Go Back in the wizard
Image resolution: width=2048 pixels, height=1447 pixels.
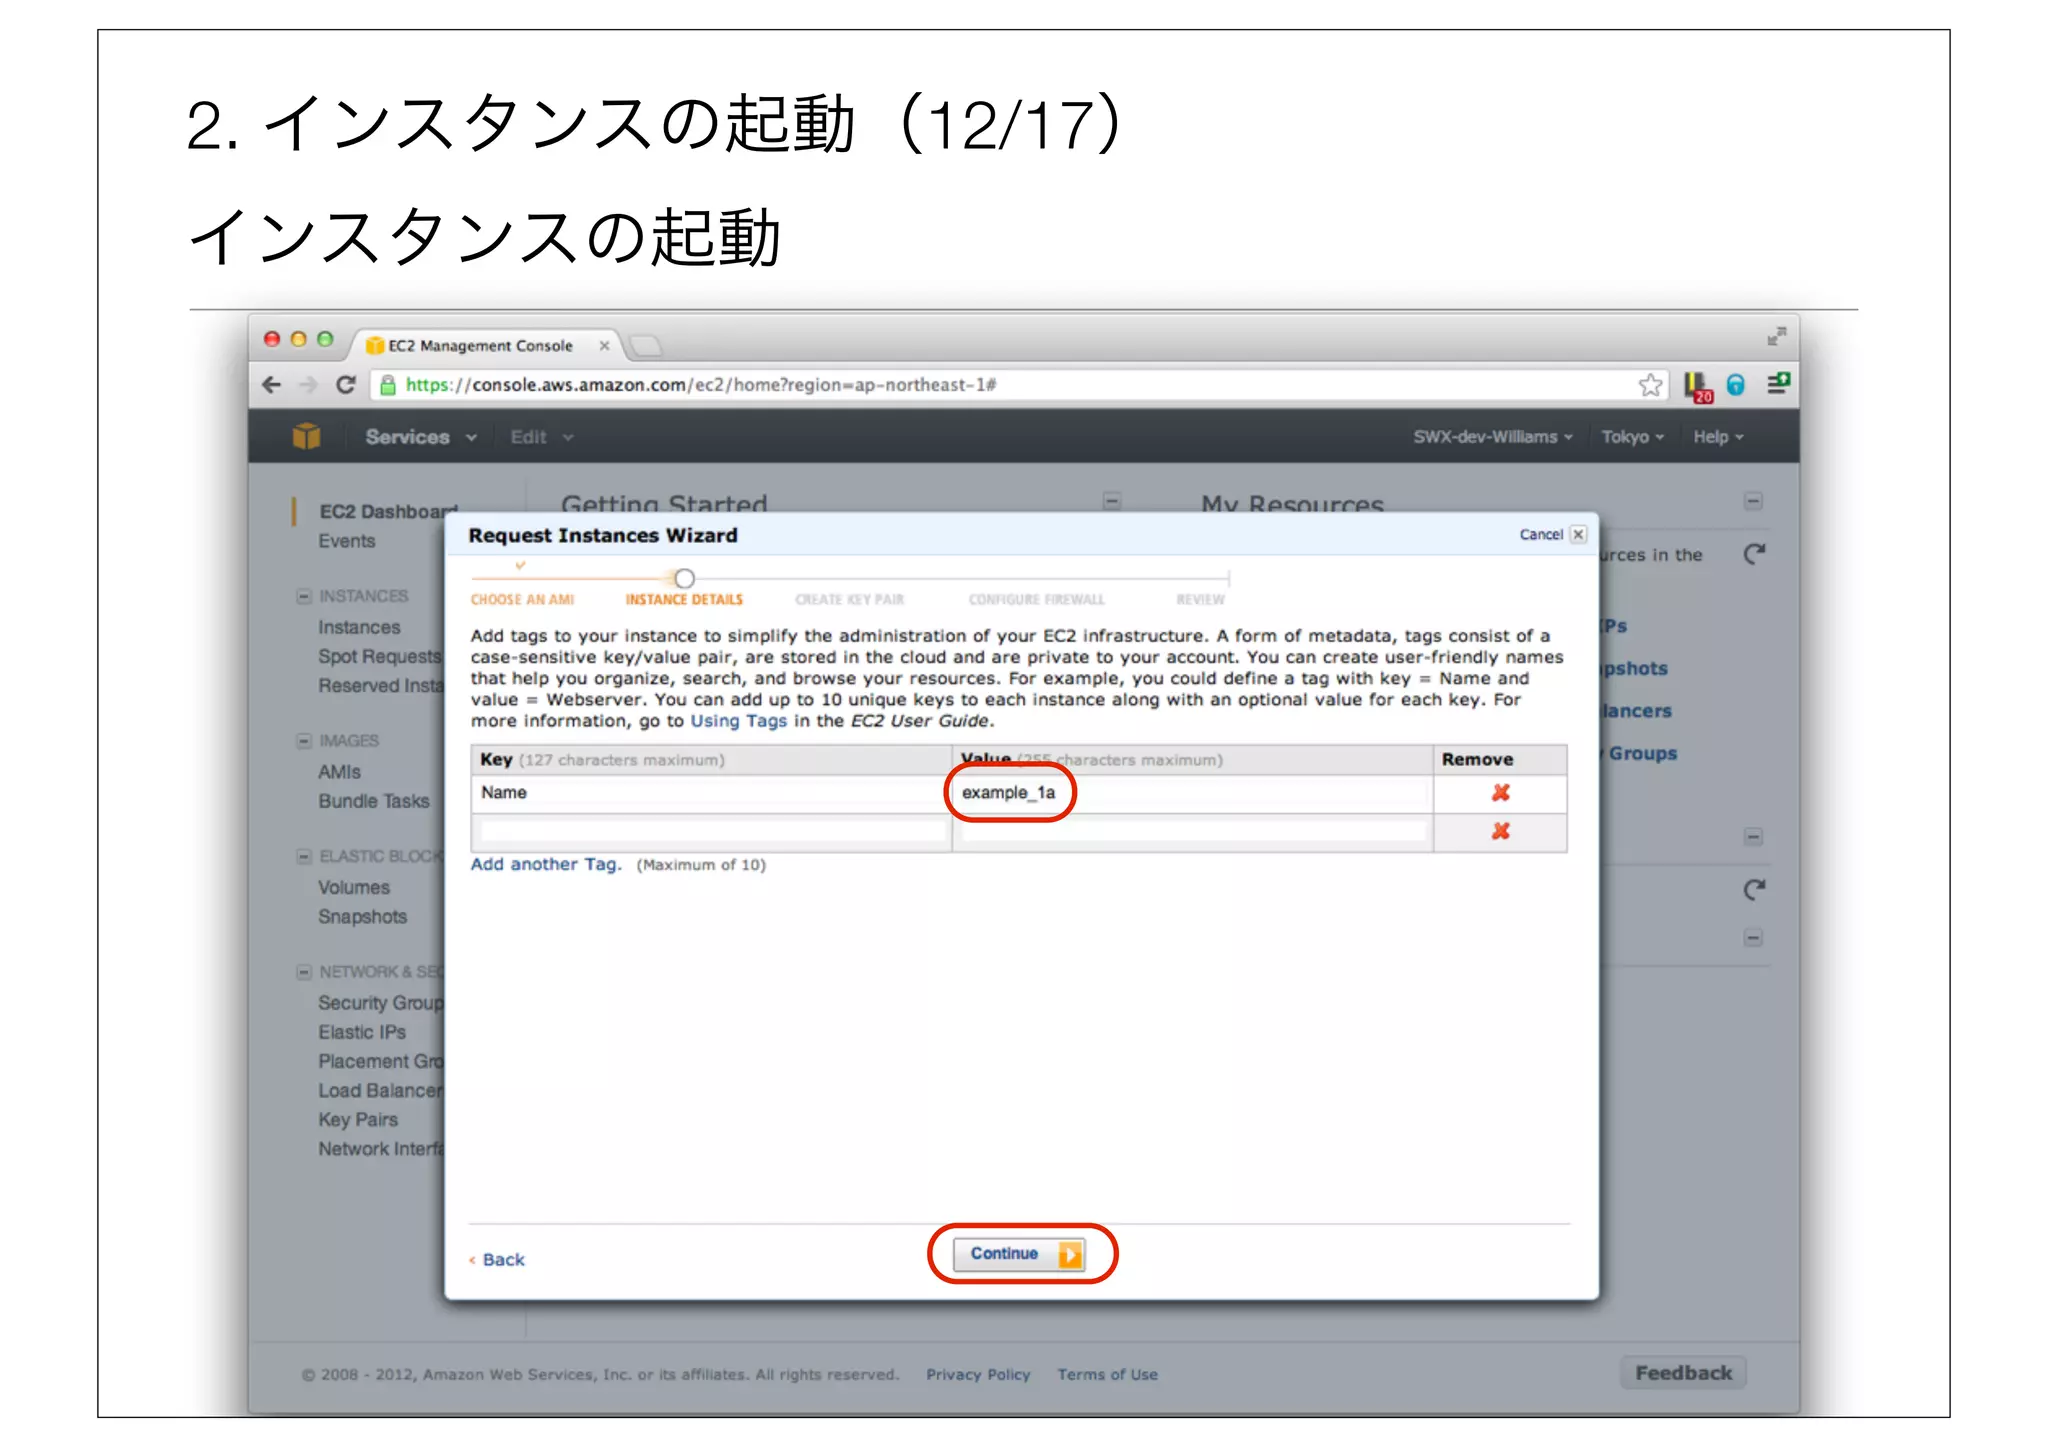click(502, 1260)
